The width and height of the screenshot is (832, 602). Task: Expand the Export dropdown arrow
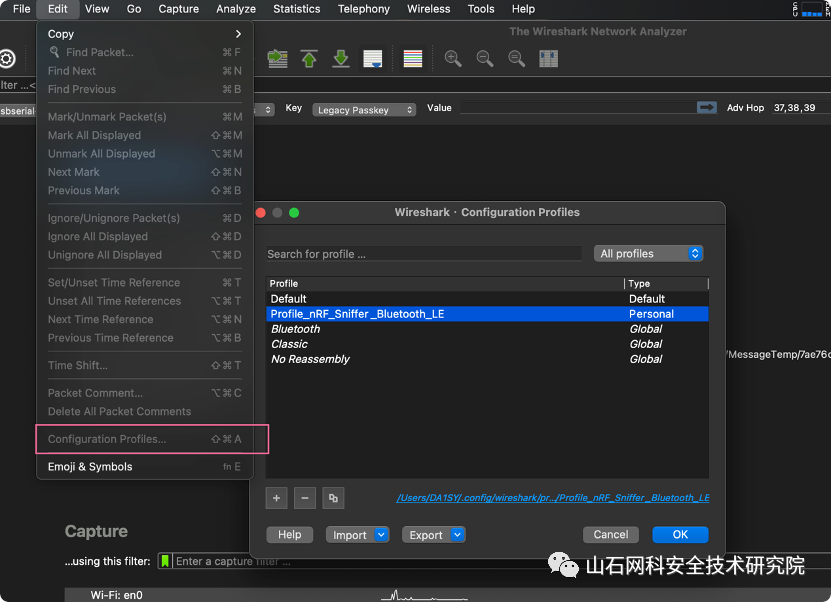(x=457, y=535)
